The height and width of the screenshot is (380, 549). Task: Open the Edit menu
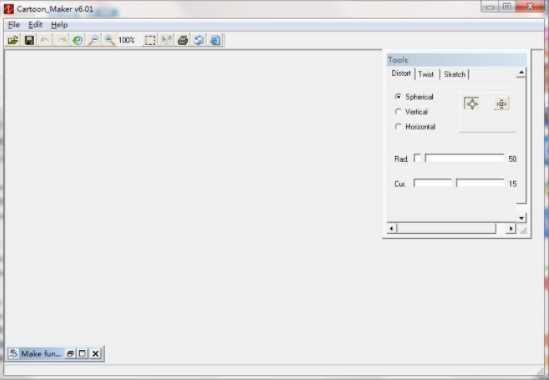pos(35,25)
